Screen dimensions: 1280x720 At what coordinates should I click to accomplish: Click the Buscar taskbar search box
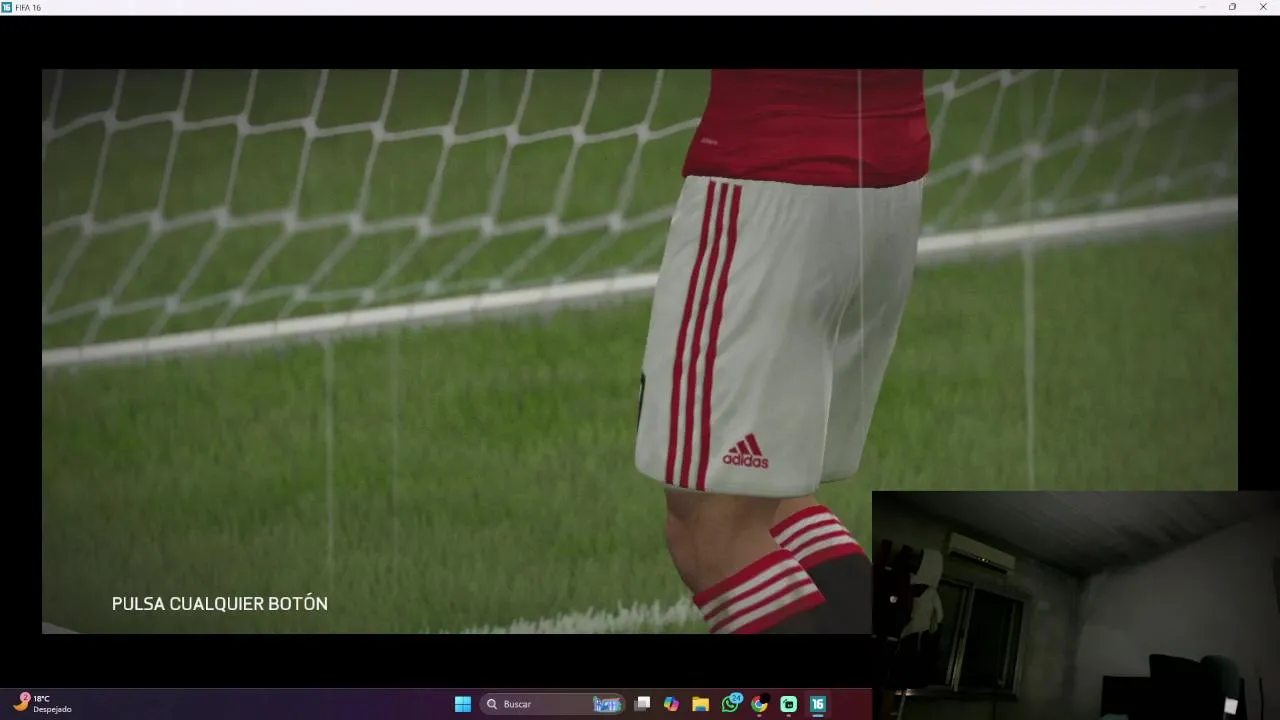[x=553, y=704]
